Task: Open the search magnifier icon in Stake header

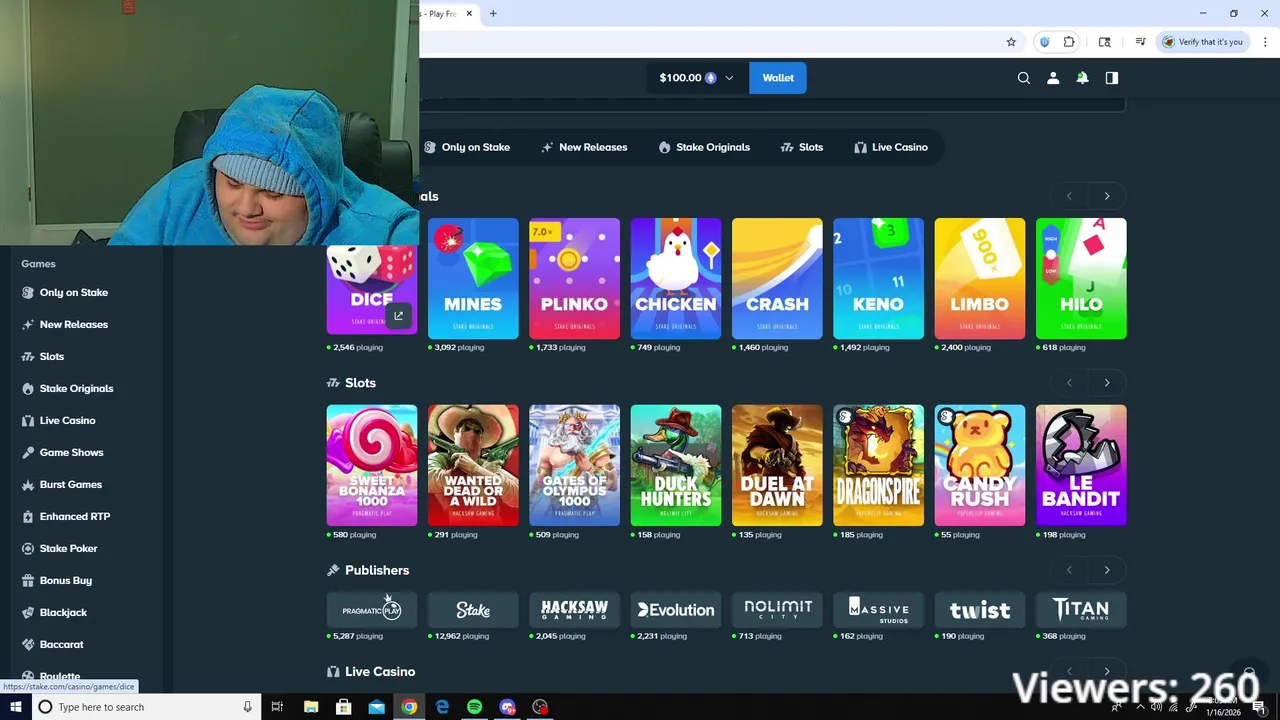Action: point(1023,78)
